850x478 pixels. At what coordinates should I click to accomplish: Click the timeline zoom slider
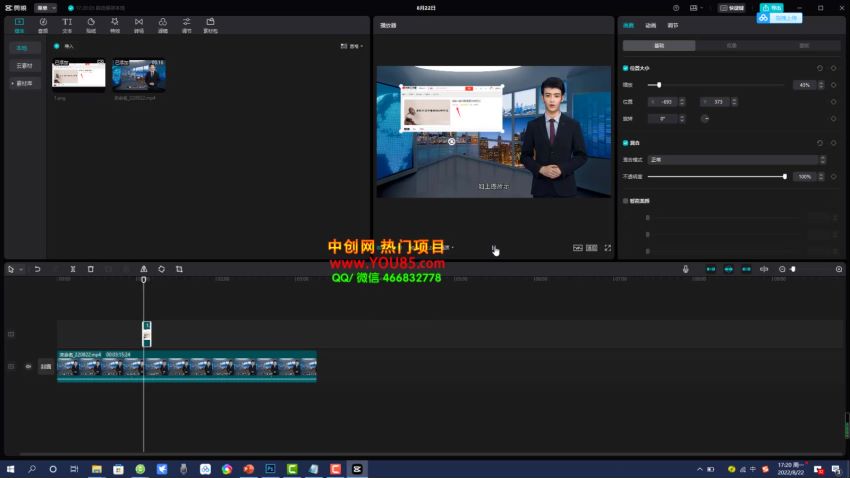[x=793, y=269]
